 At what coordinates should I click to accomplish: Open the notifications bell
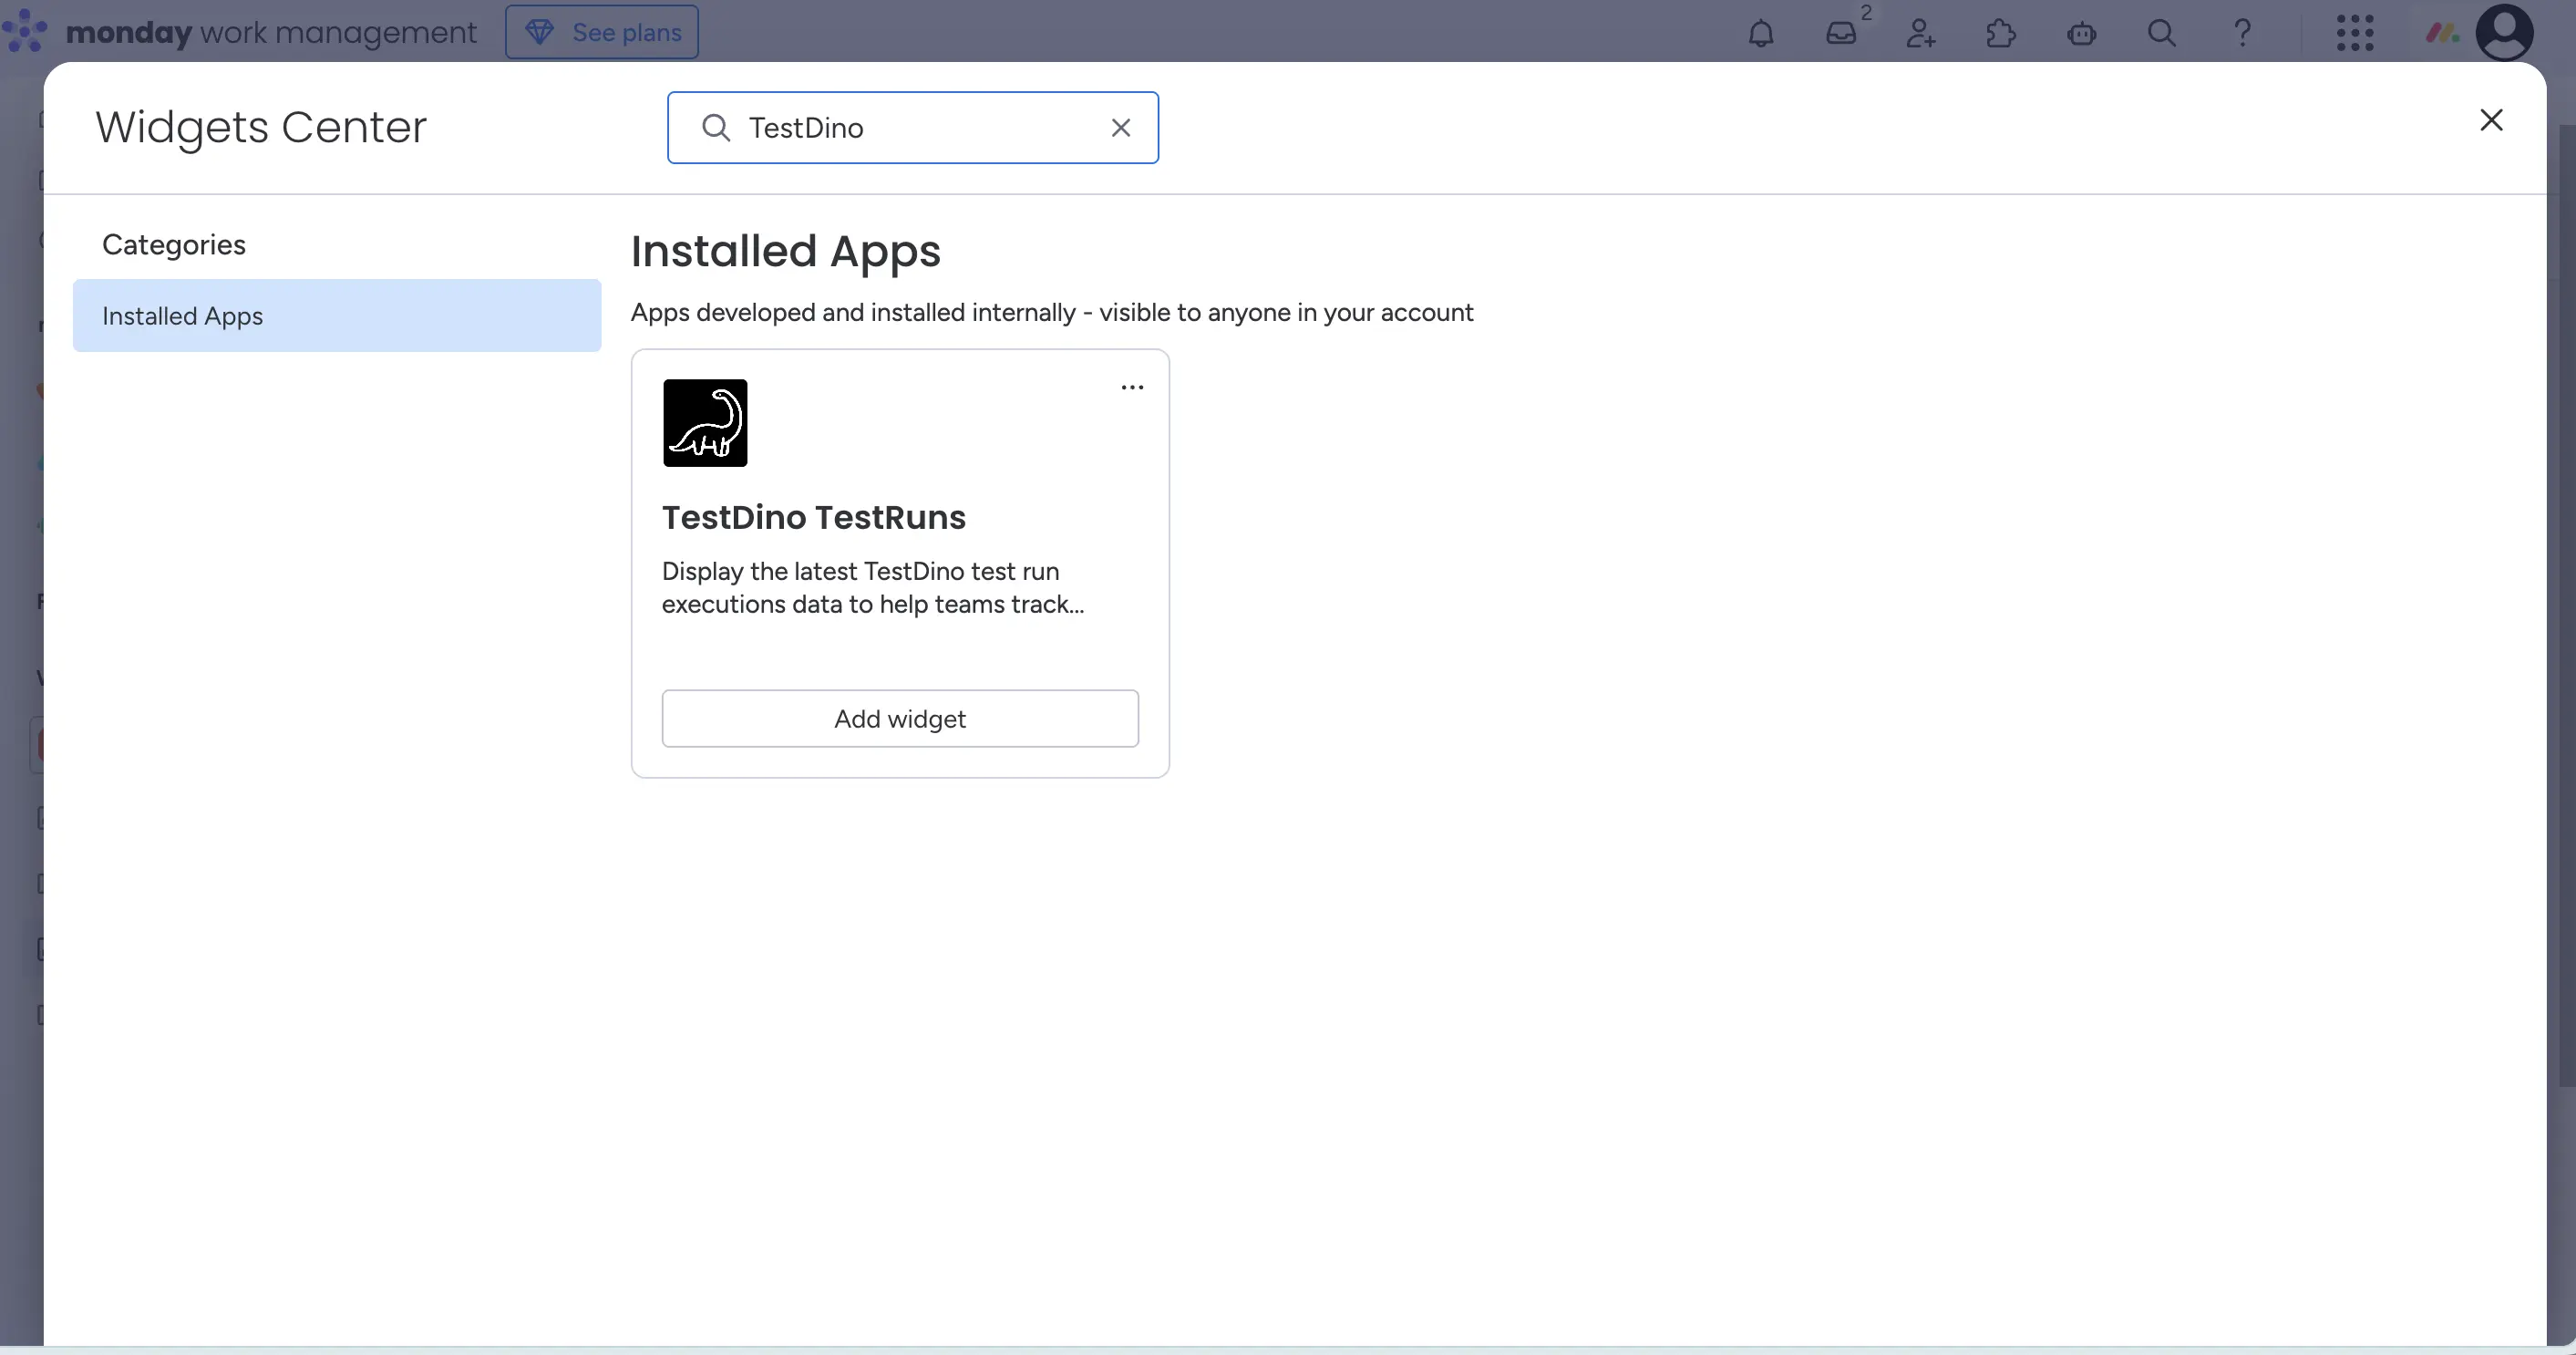click(1760, 33)
